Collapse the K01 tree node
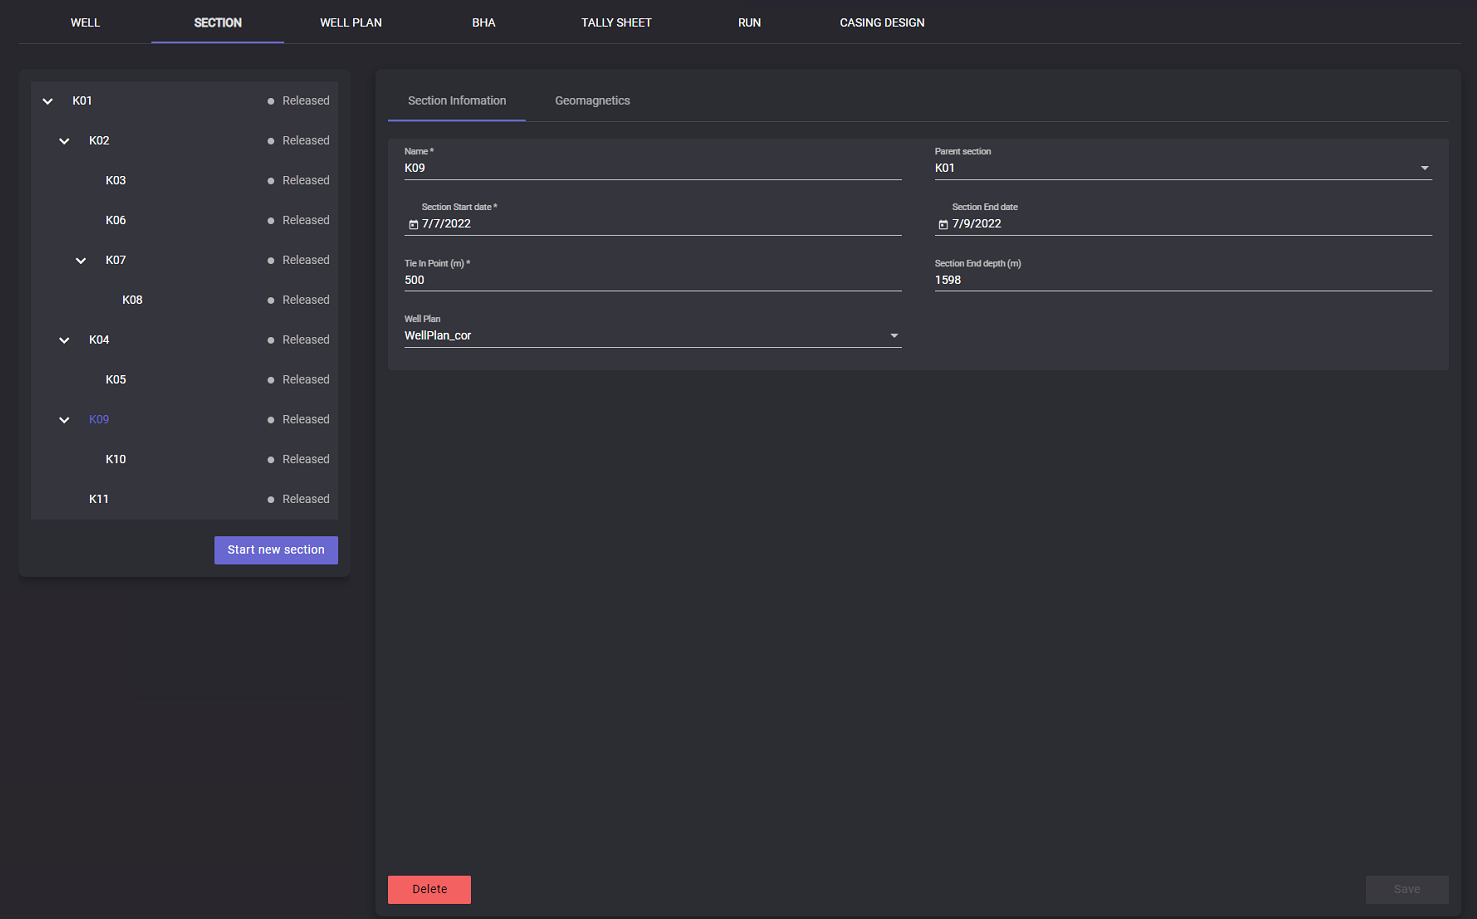The width and height of the screenshot is (1477, 919). (x=47, y=101)
